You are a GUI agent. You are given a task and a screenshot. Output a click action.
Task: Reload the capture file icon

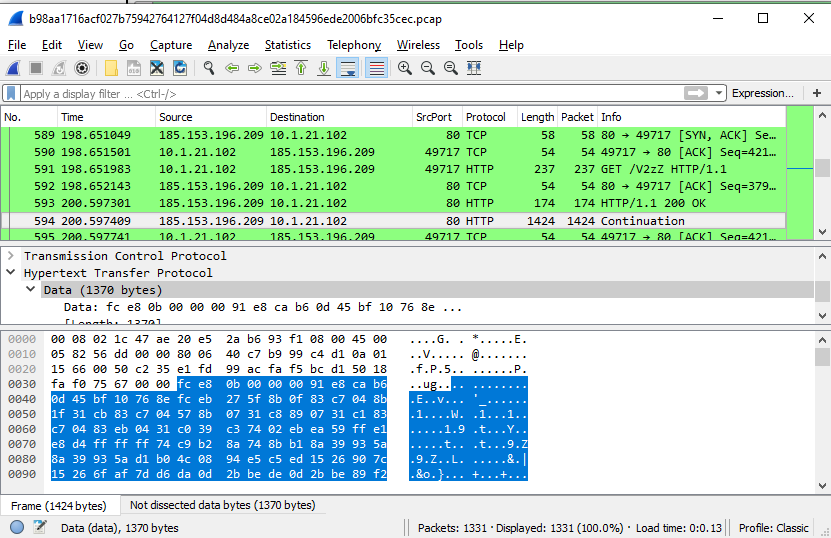[x=180, y=68]
